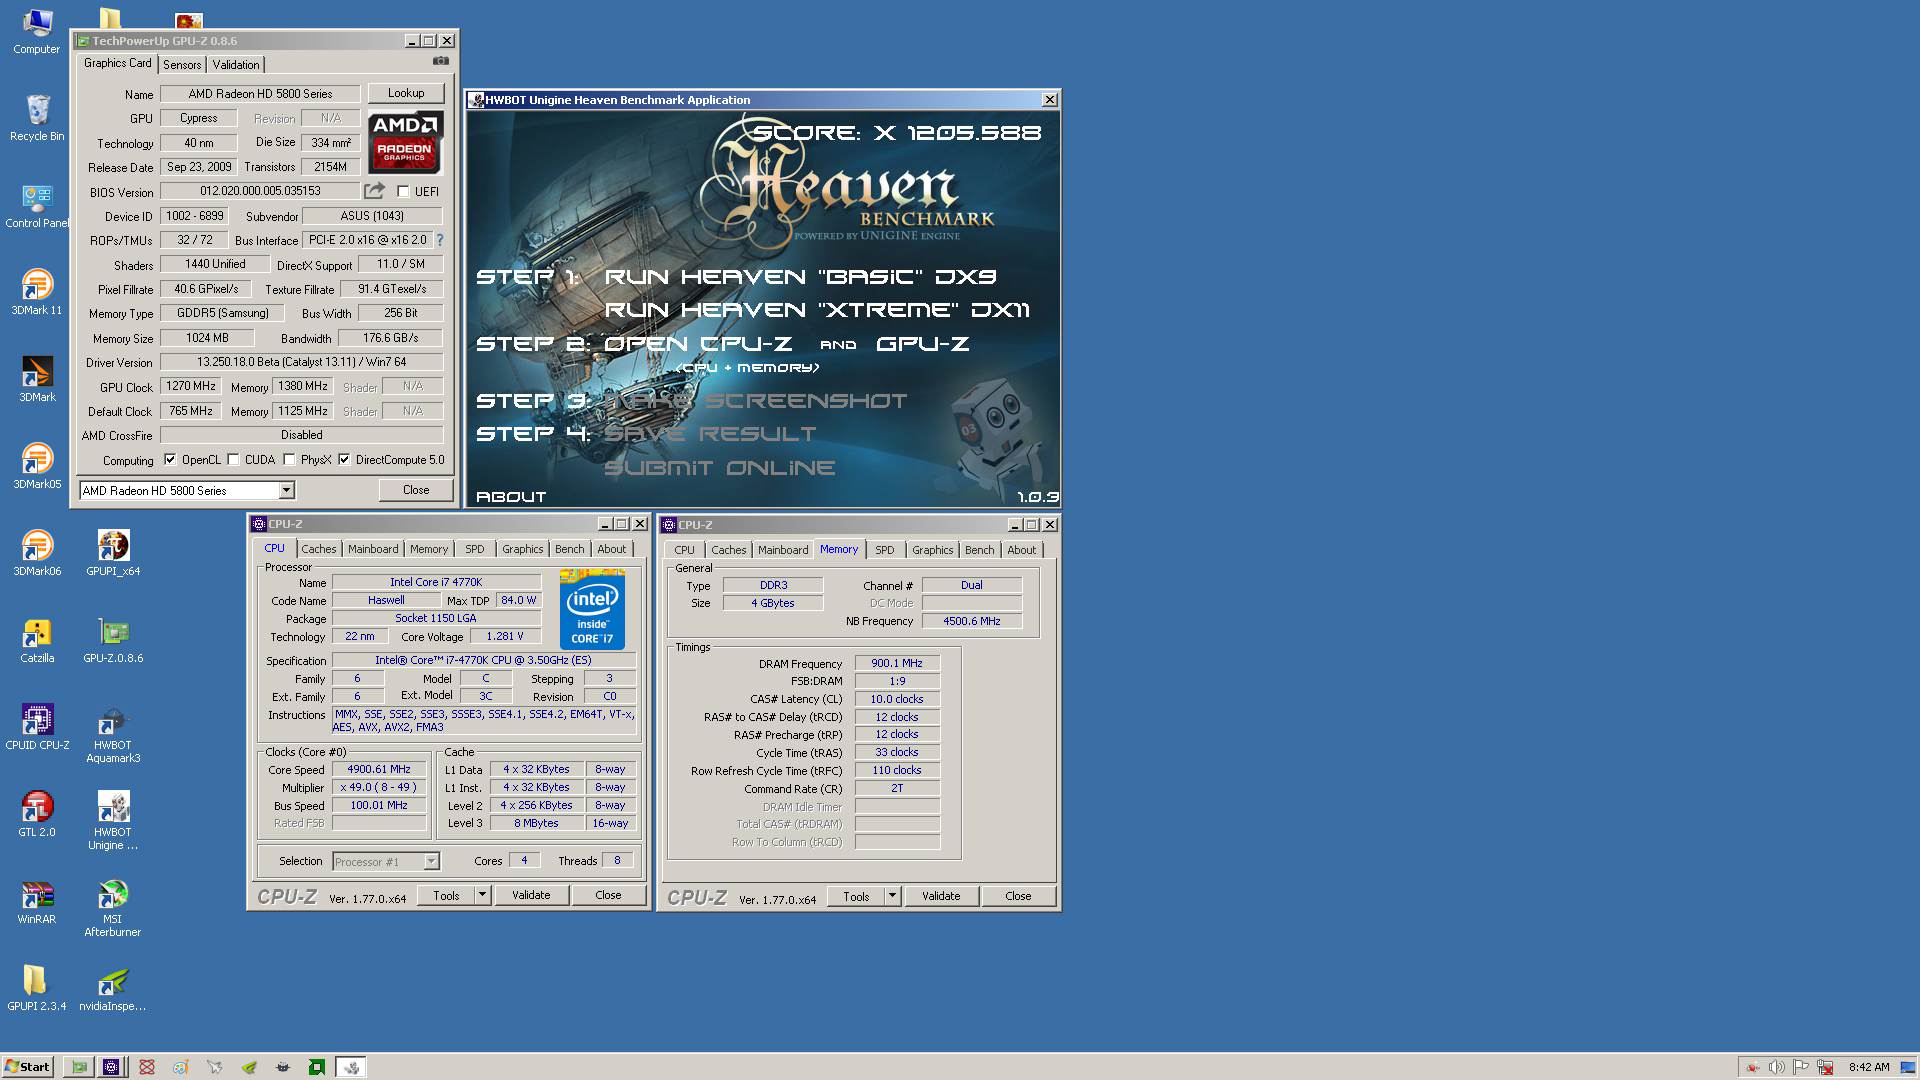The image size is (1920, 1080).
Task: Toggle the CUDA checkbox
Action: coord(233,460)
